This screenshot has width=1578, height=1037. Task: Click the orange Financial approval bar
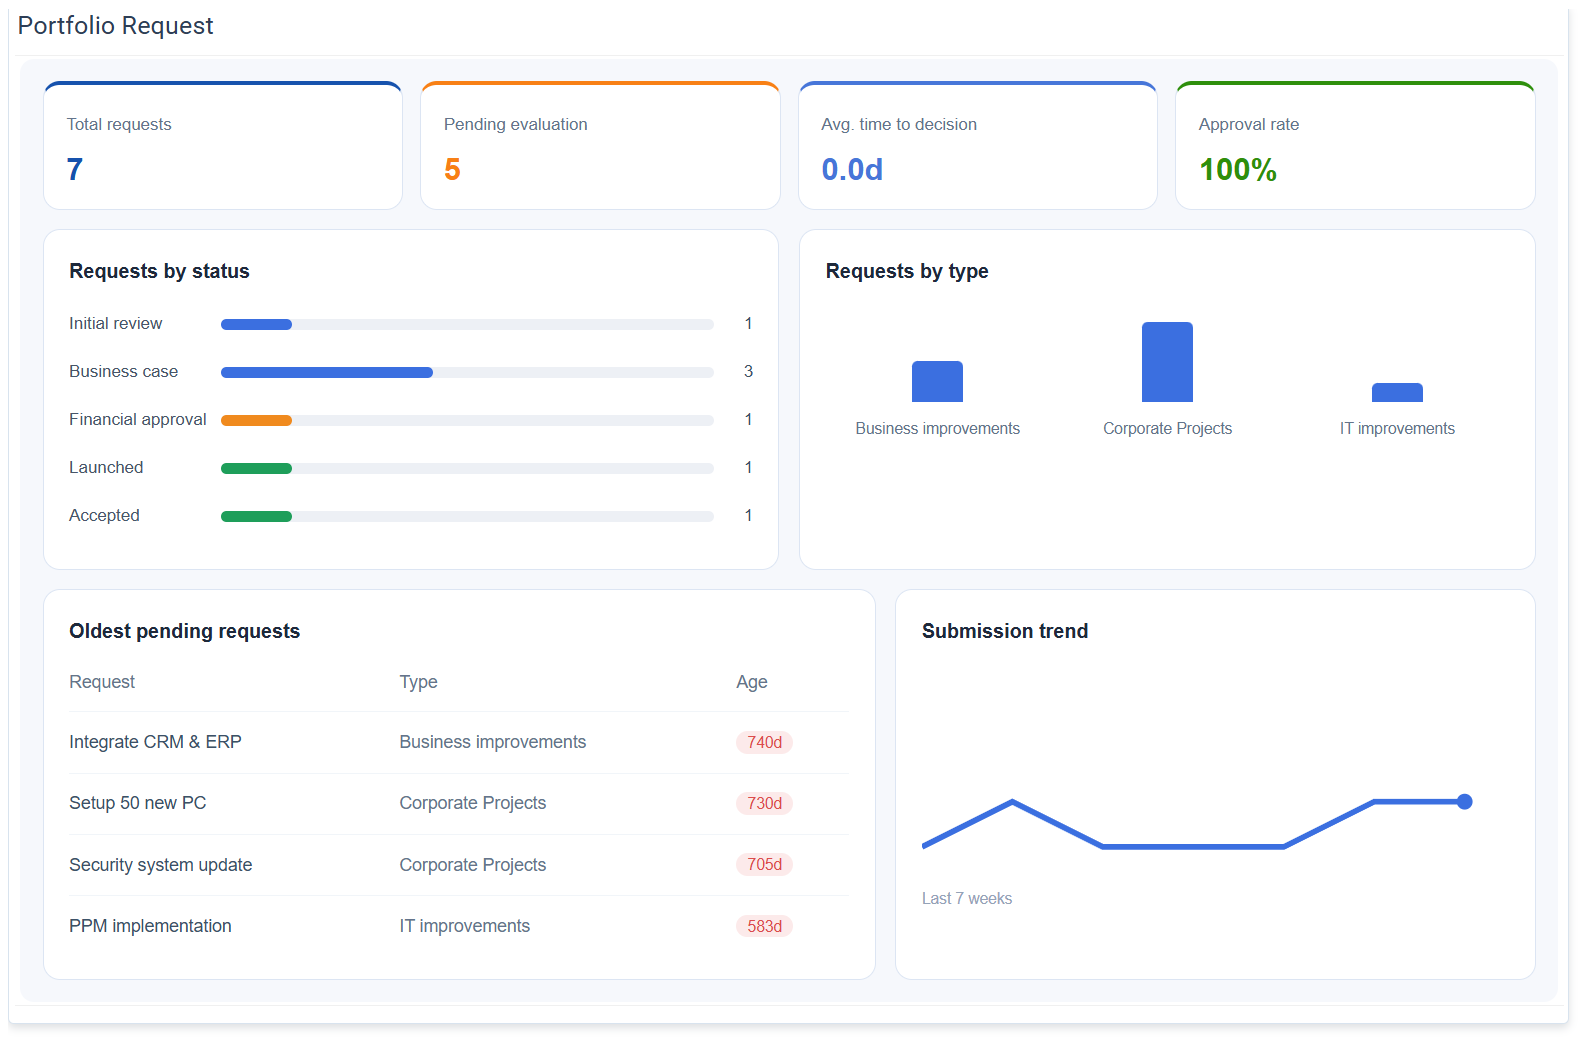pos(256,420)
